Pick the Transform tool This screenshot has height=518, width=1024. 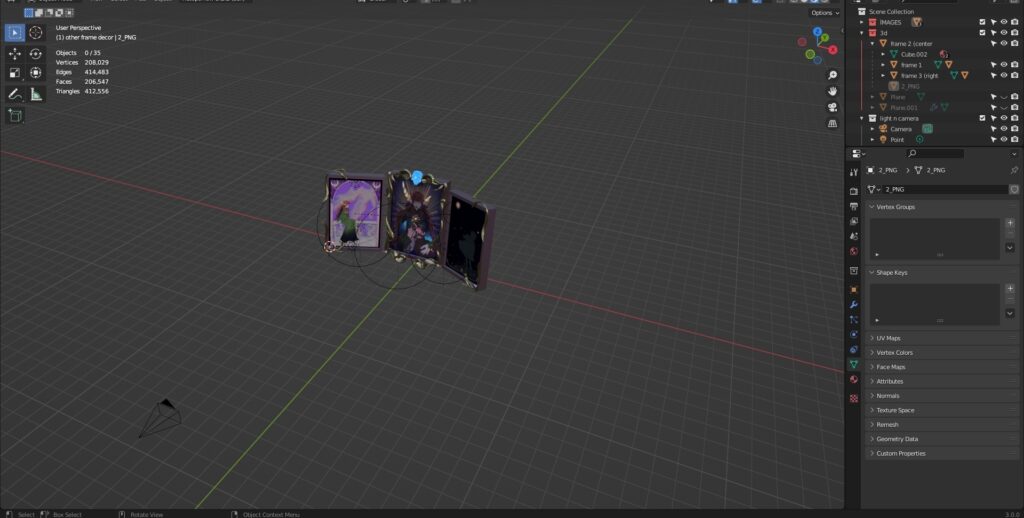coord(36,73)
